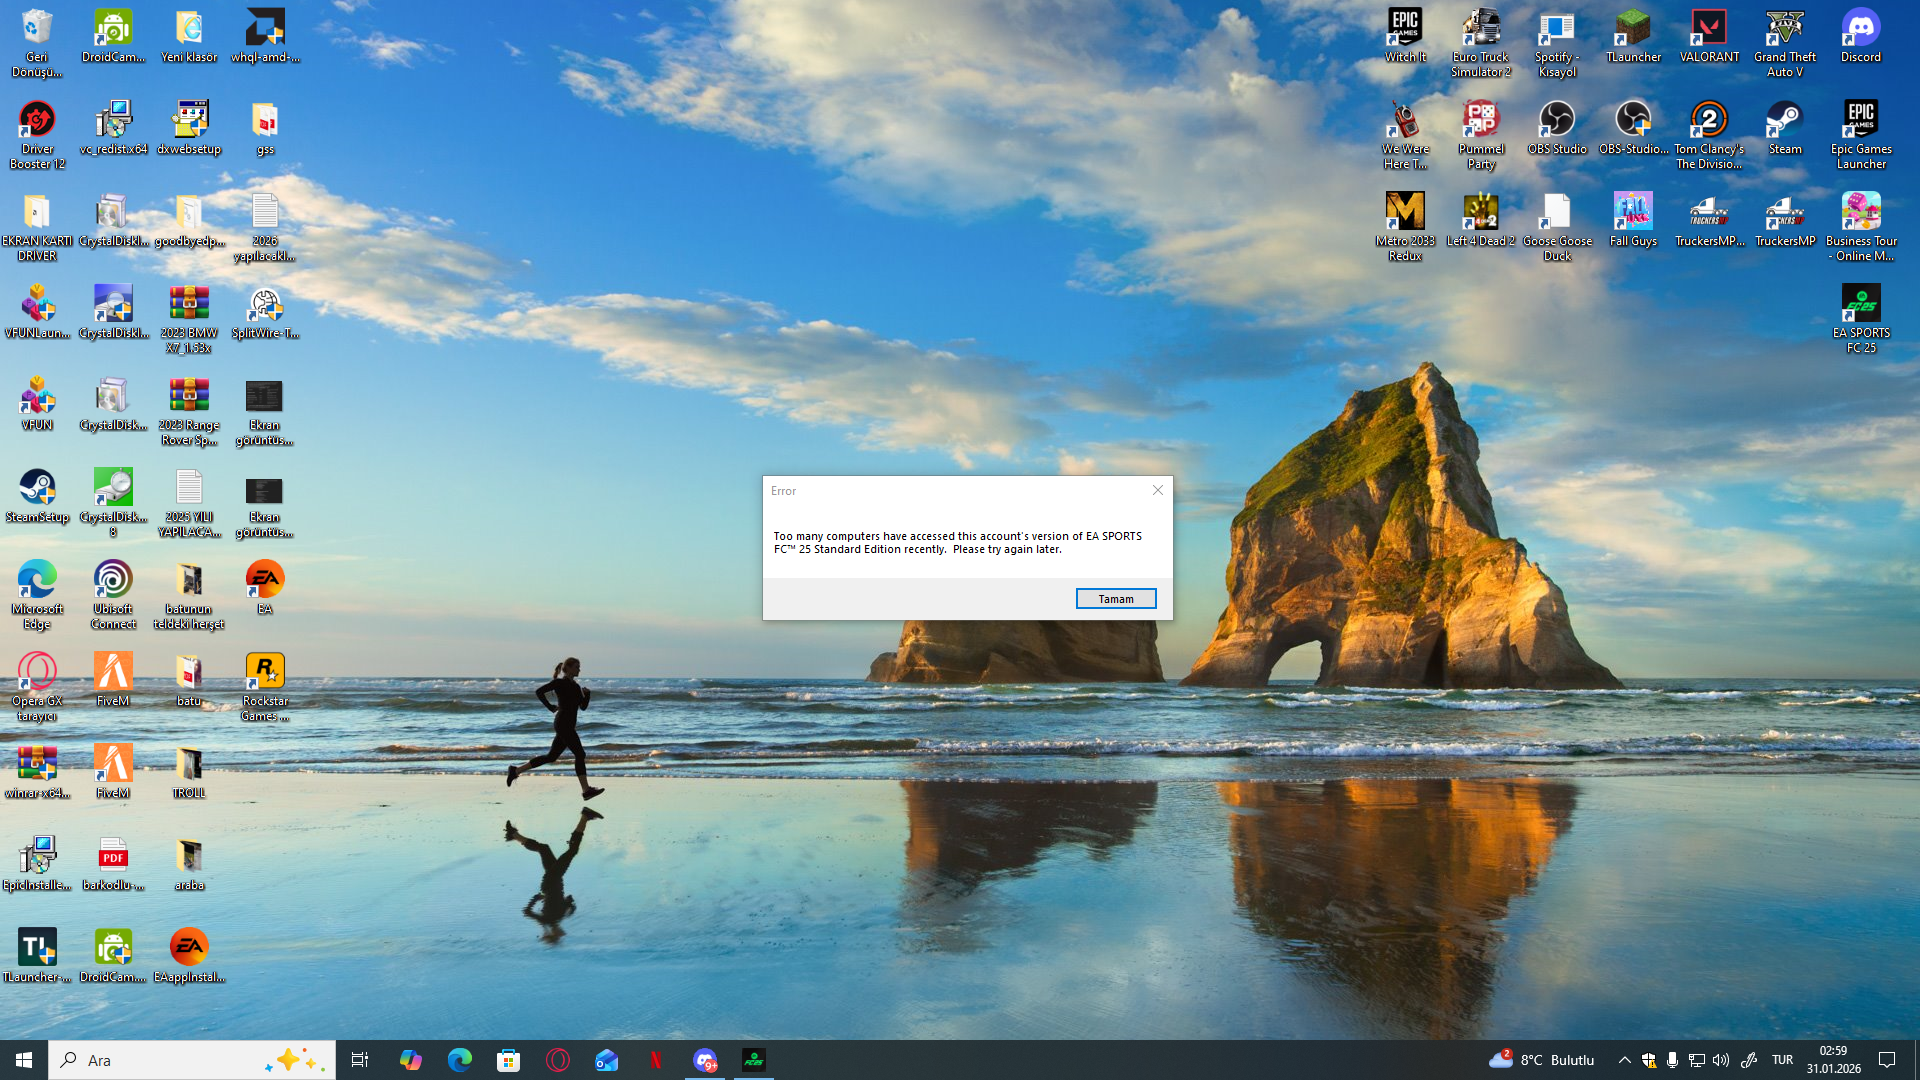Open the volume control in tray
Viewport: 1920px width, 1080px height.
[1721, 1060]
